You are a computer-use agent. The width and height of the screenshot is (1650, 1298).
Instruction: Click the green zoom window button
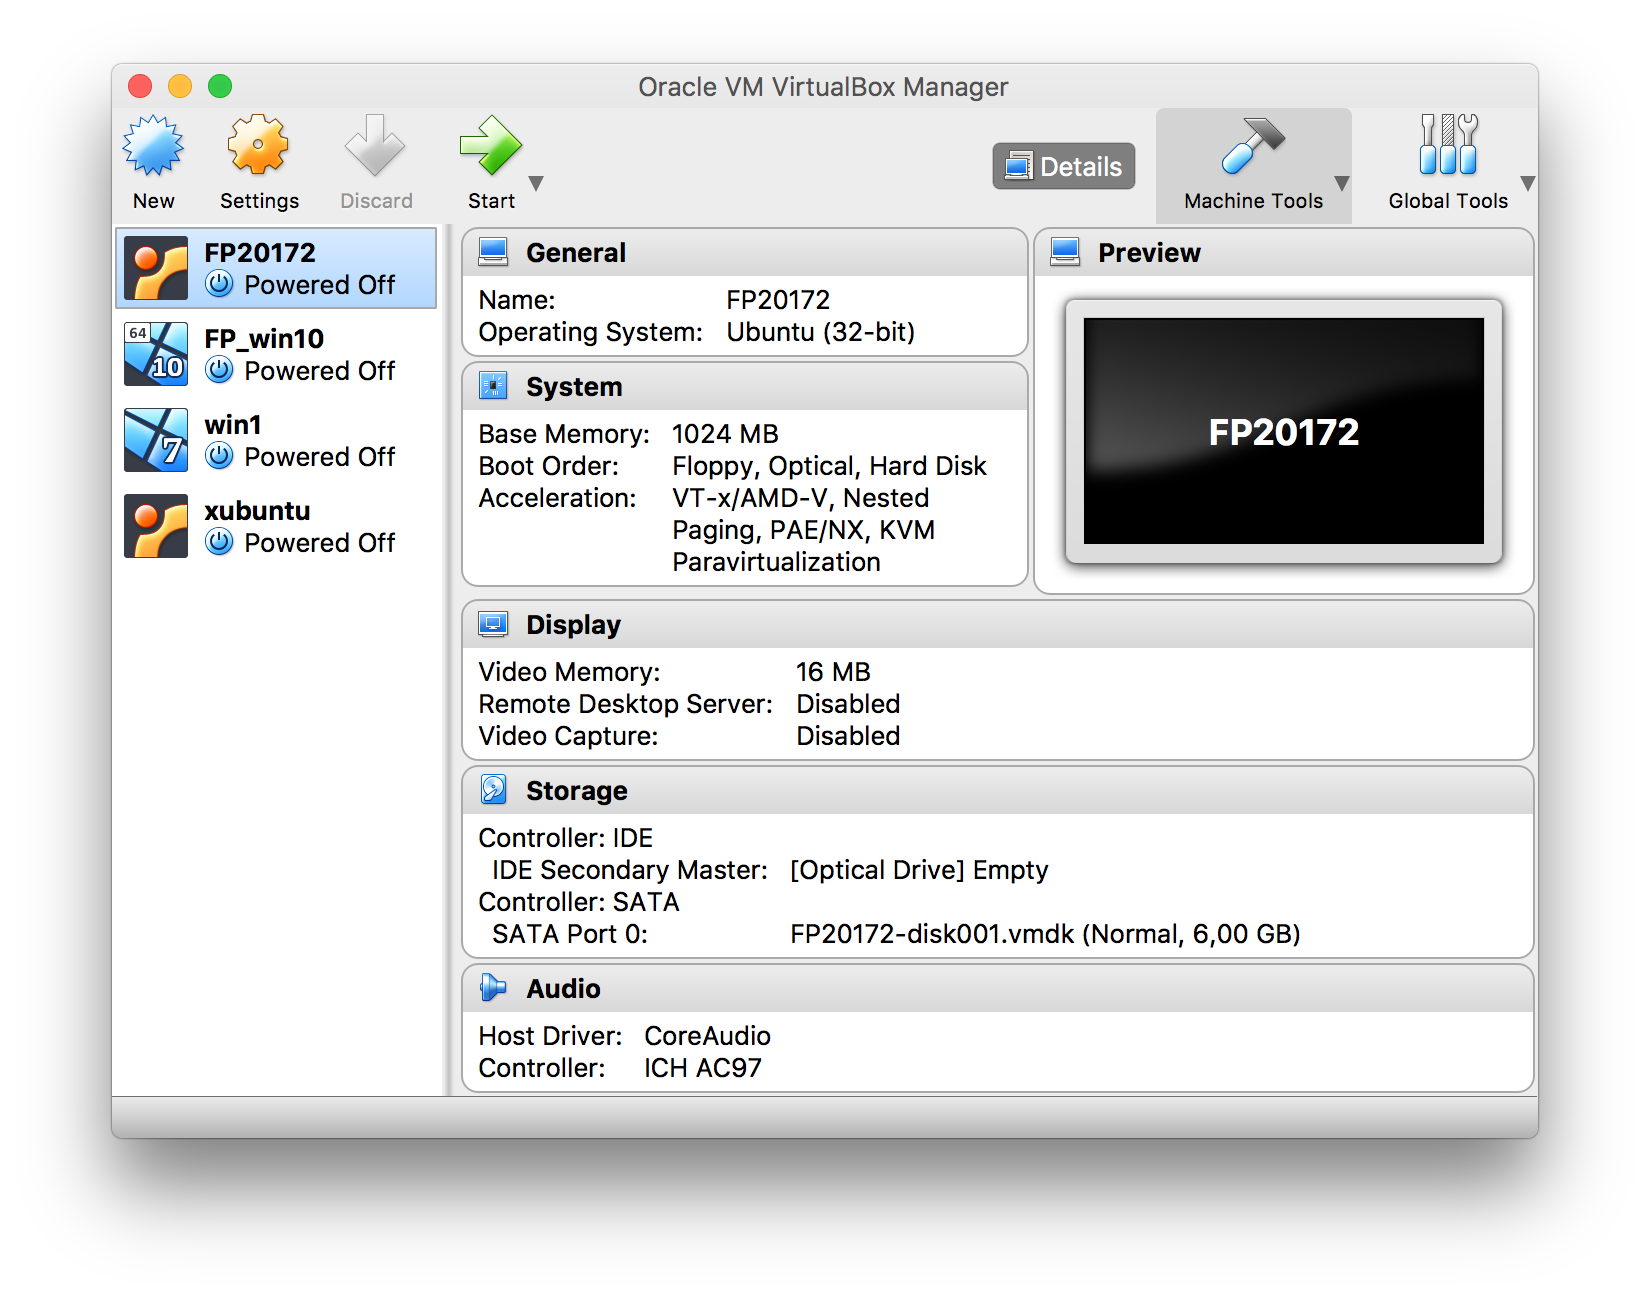(220, 87)
